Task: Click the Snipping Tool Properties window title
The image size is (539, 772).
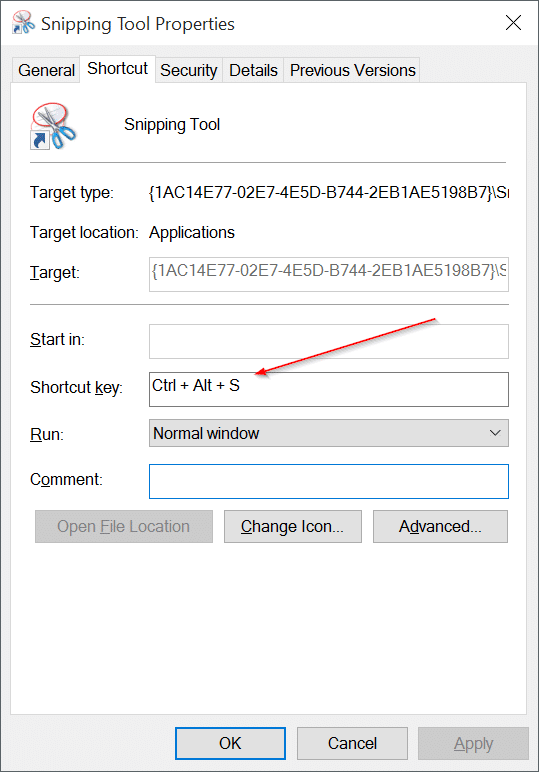Action: (x=138, y=24)
